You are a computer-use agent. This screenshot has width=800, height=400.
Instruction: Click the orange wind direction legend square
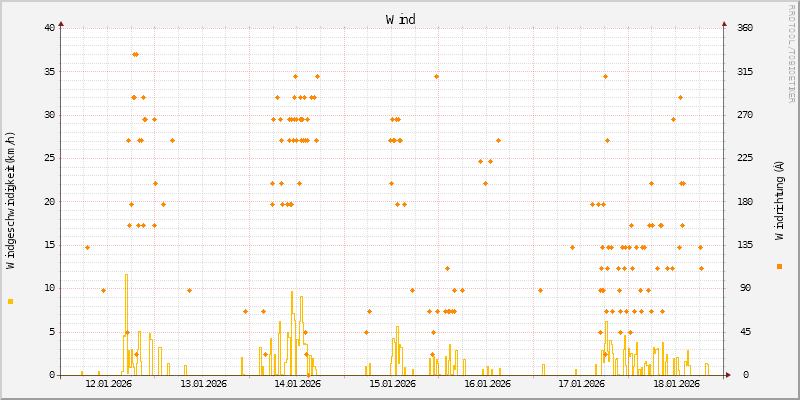779,266
